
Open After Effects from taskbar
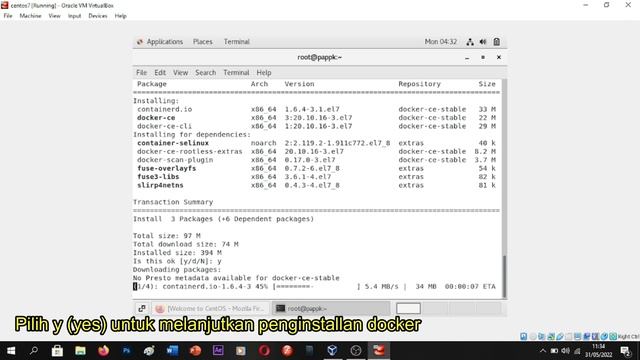[218, 351]
